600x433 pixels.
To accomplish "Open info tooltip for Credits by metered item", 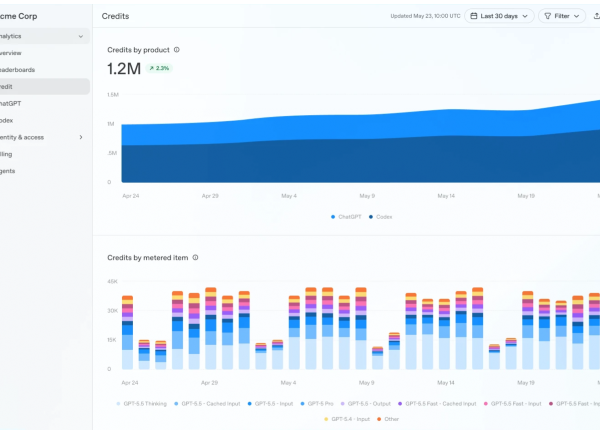I will click(195, 257).
